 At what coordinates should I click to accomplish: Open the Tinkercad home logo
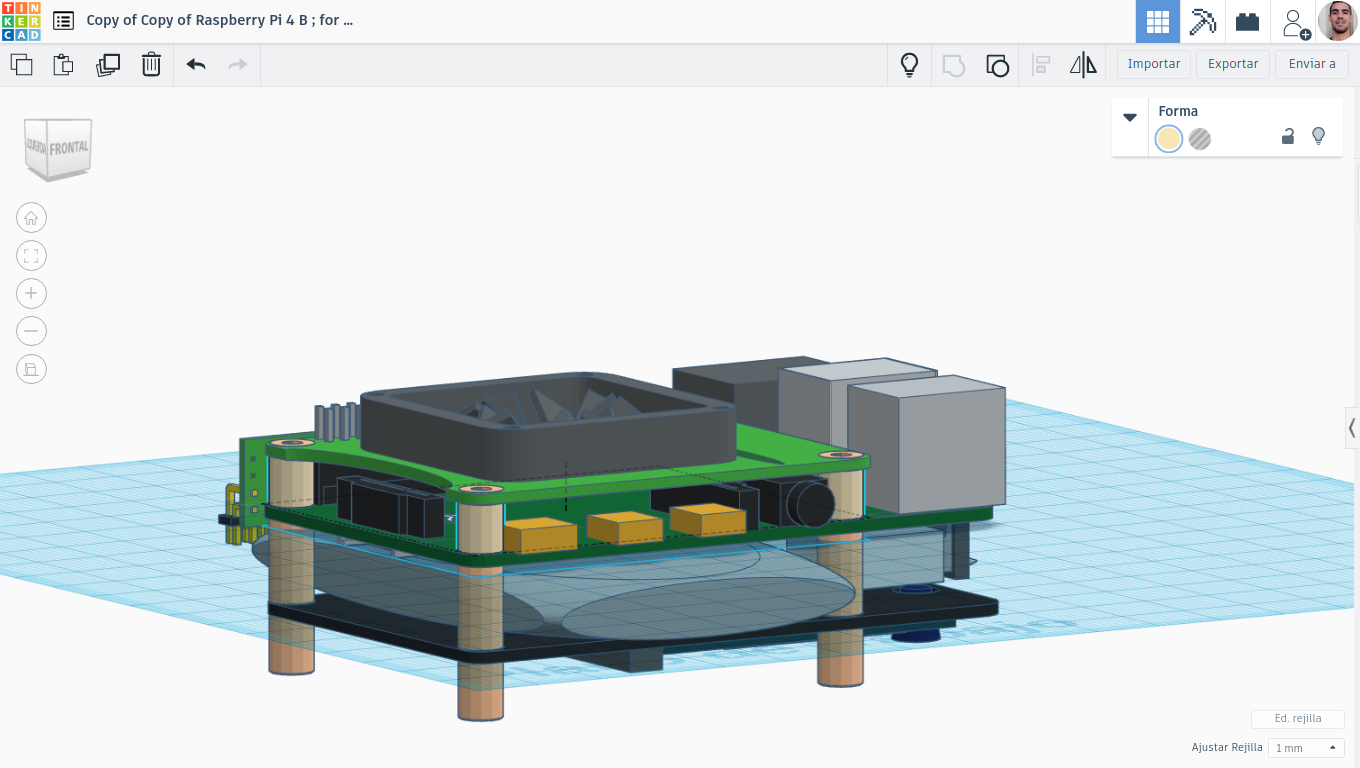(x=21, y=21)
